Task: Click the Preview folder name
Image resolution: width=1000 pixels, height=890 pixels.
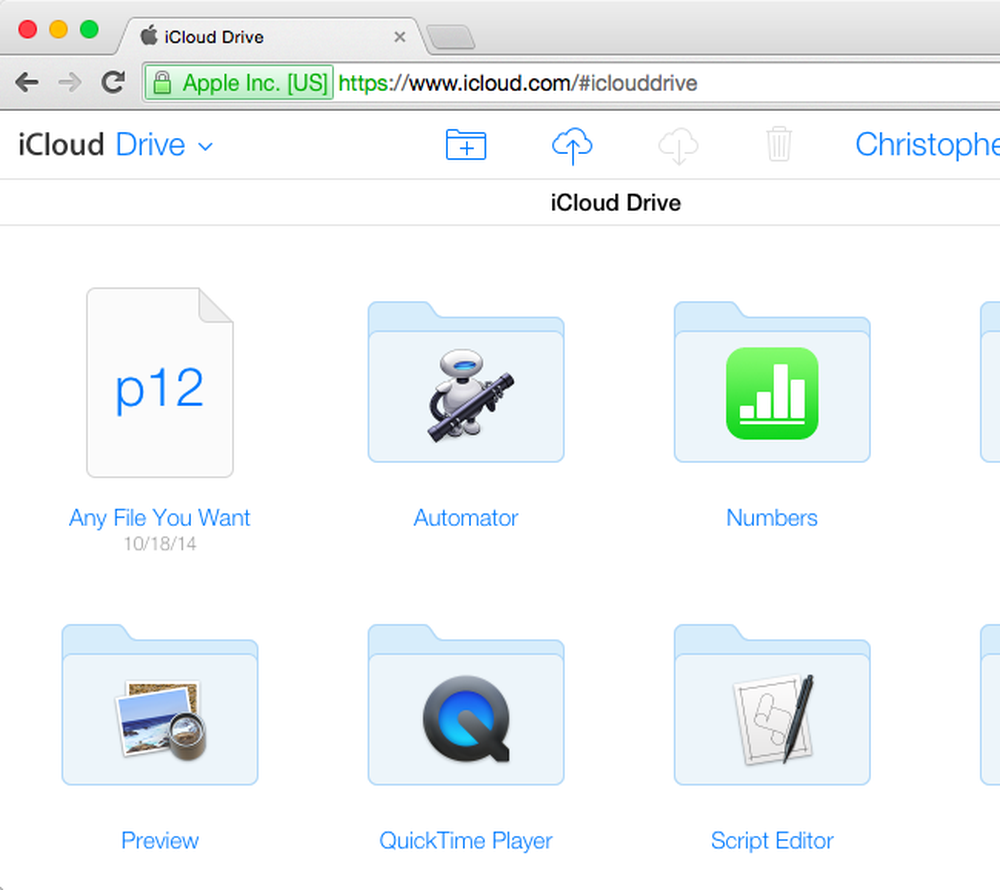Action: click(x=159, y=840)
